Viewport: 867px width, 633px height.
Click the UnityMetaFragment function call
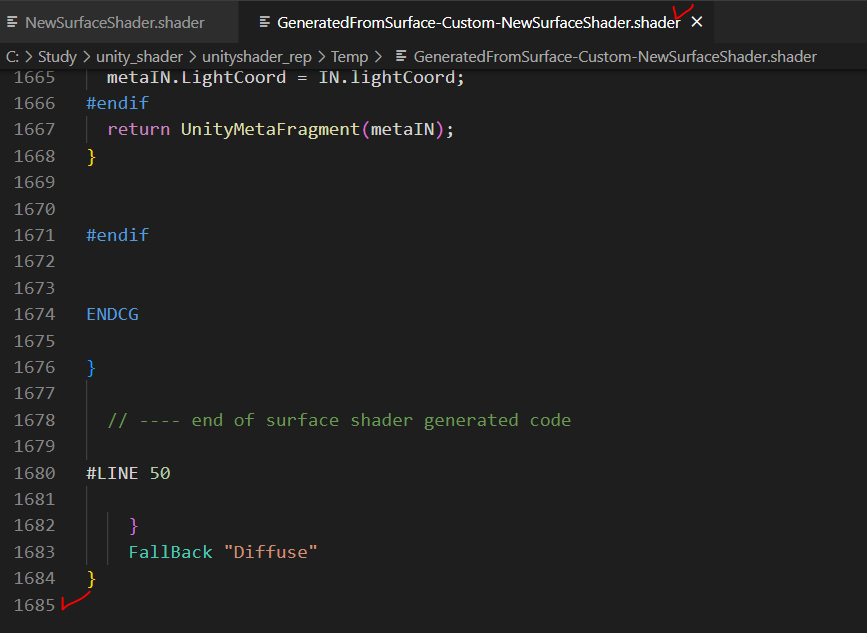click(x=270, y=129)
